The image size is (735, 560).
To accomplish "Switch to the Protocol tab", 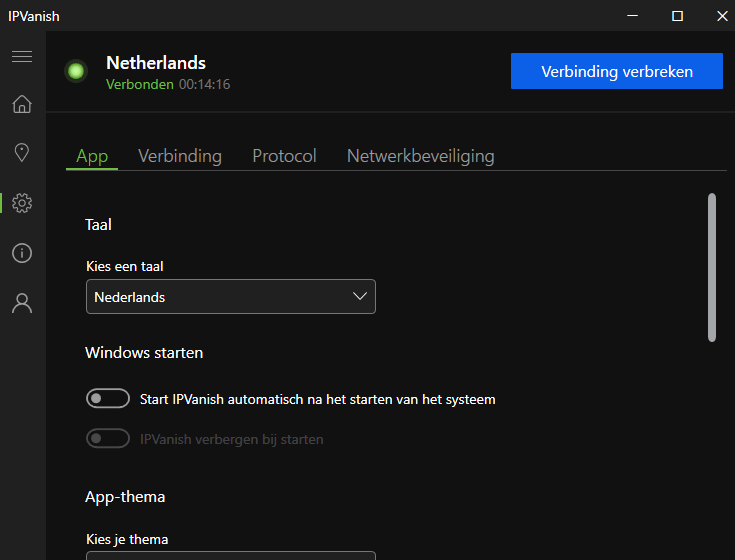I will (x=284, y=156).
